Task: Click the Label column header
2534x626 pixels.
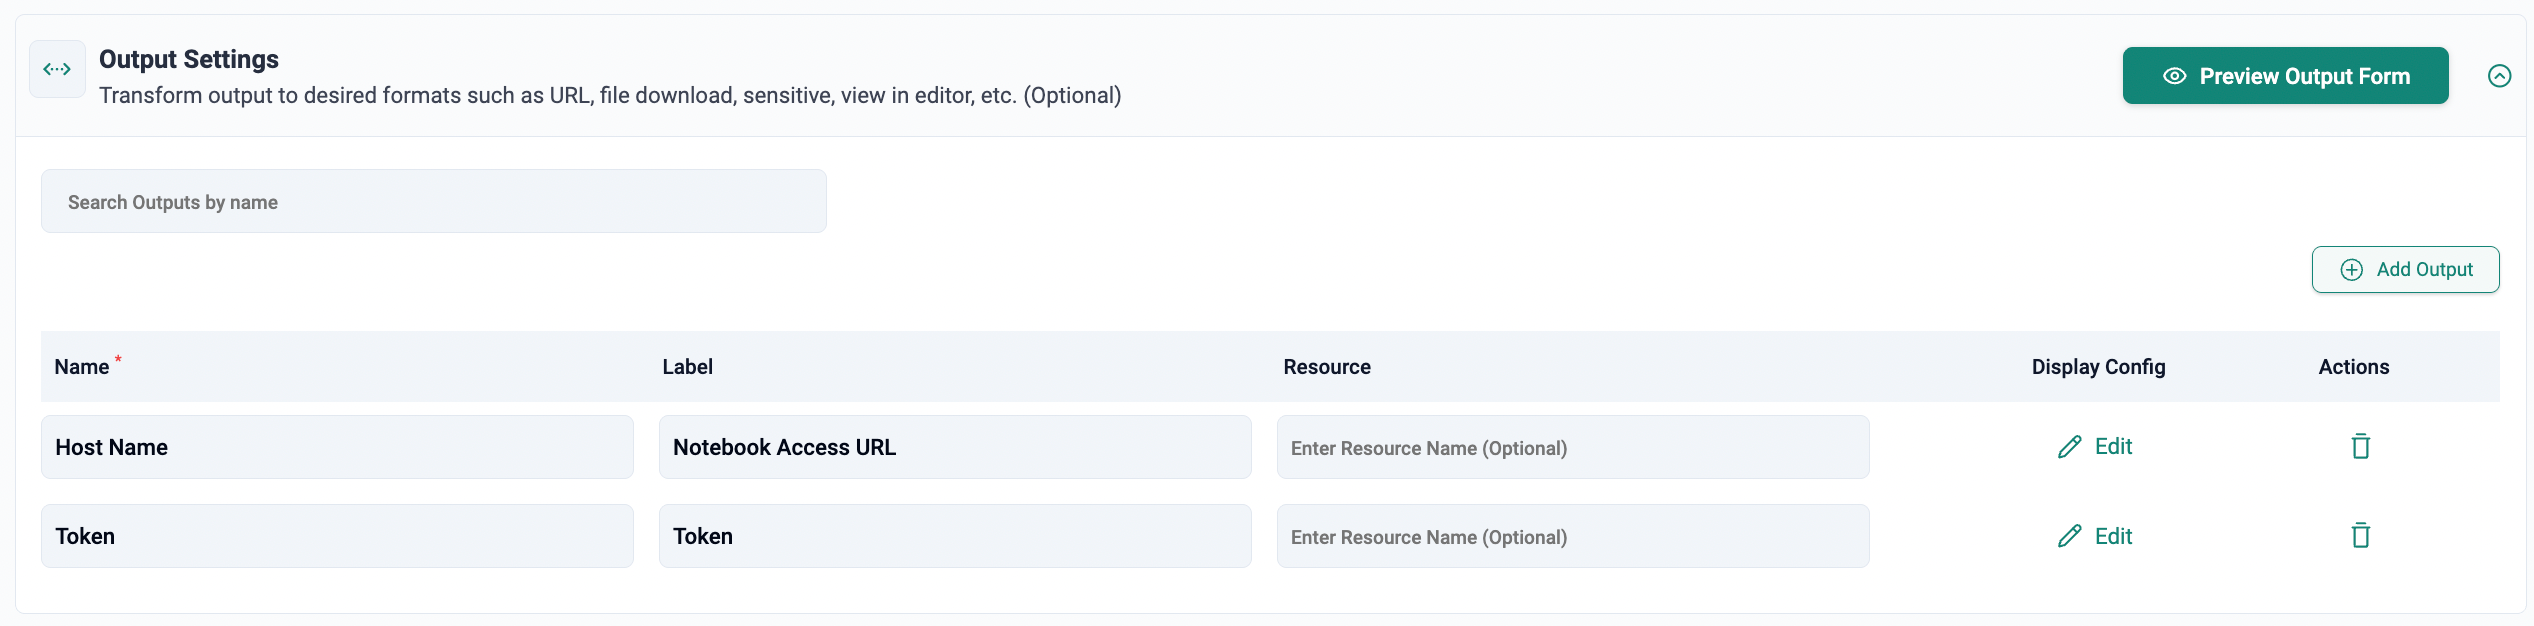Action: coord(687,367)
